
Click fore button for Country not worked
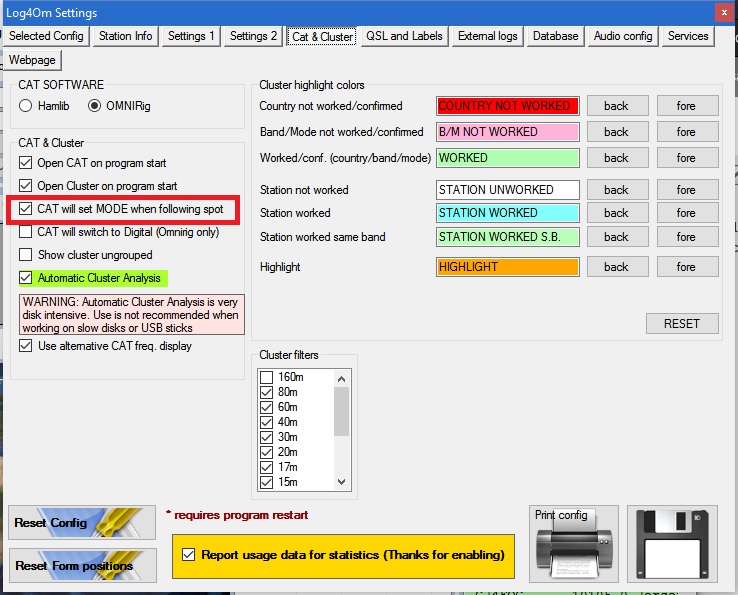(x=688, y=106)
